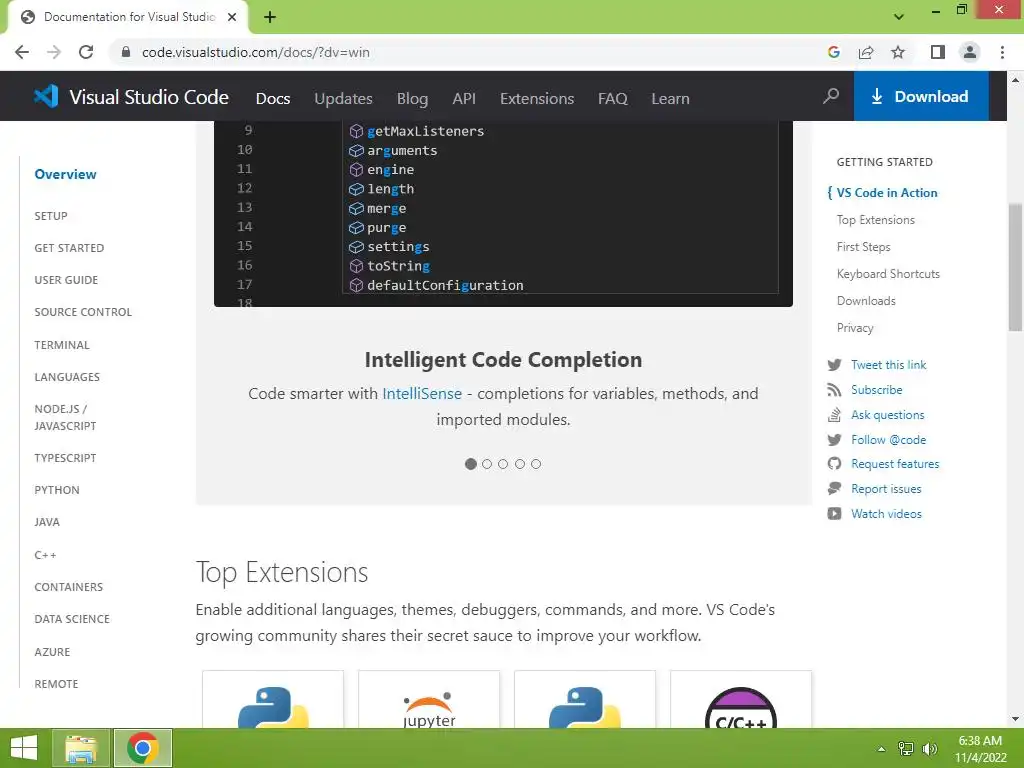Open the Docs nav item
Viewport: 1024px width, 768px height.
[272, 99]
